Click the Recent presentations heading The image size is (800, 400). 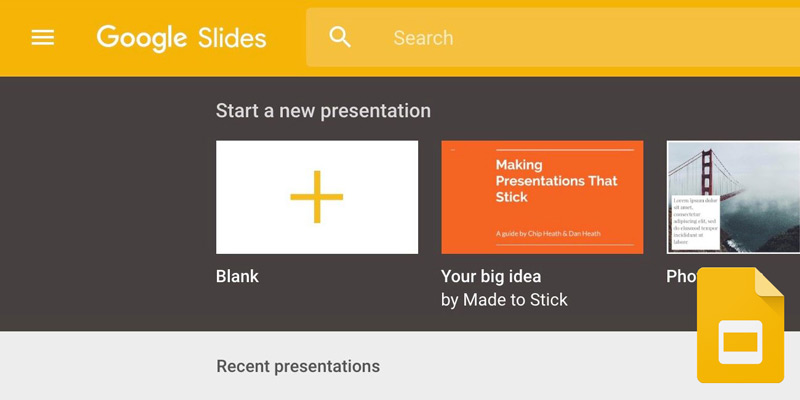click(x=298, y=366)
